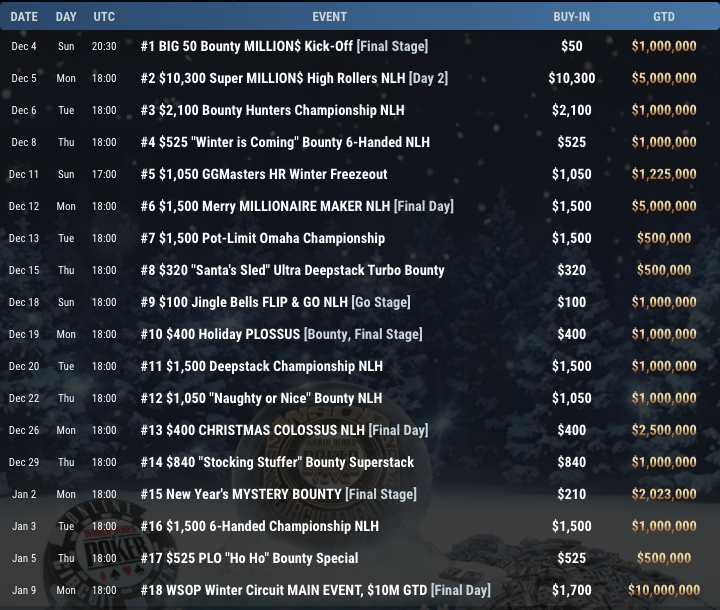Click the Jan 9 date cell

point(24,590)
